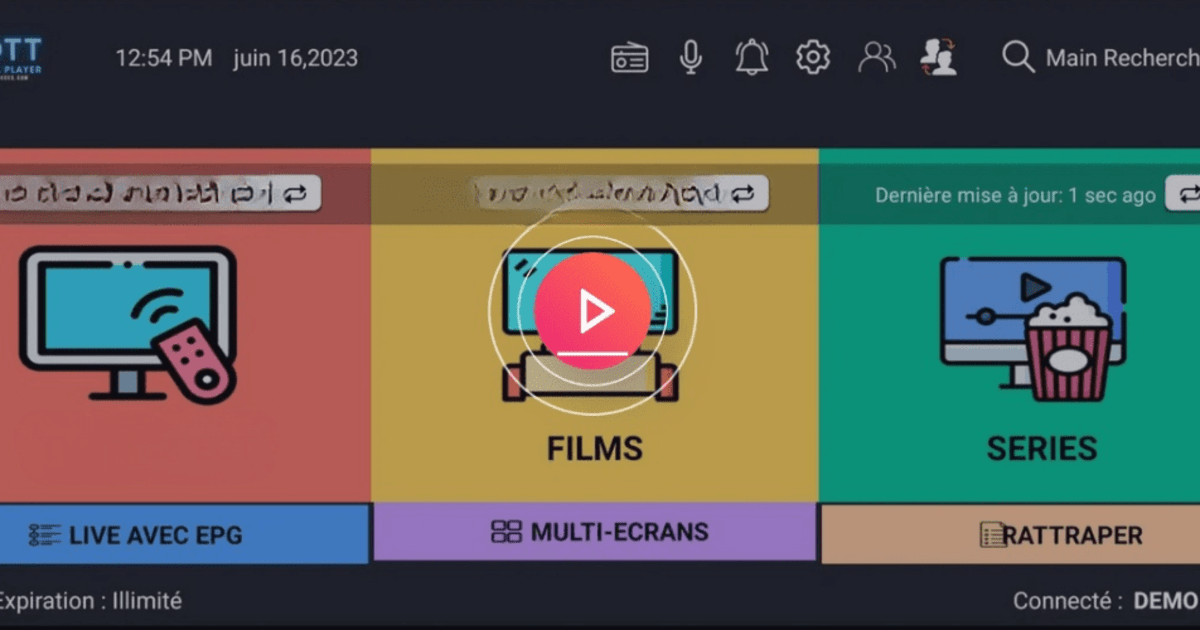Activate the microphone voice search icon

click(x=690, y=57)
